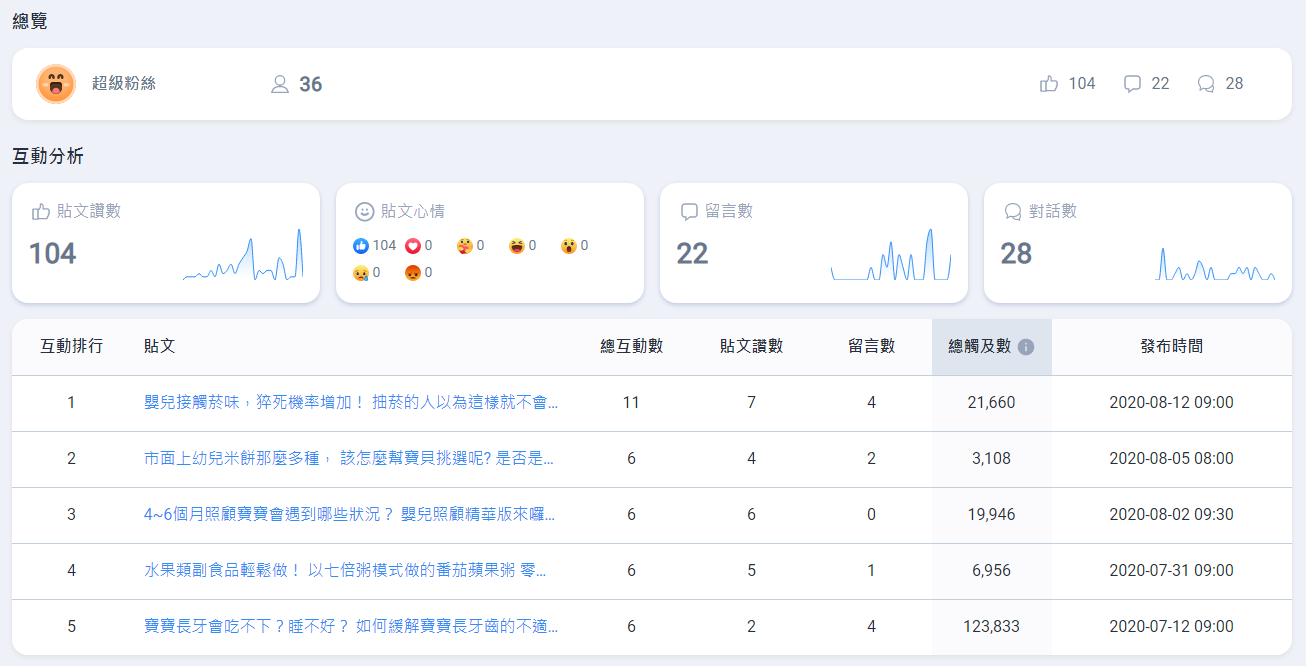The height and width of the screenshot is (666, 1306).
Task: Select the Love heart reaction icon
Action: pos(413,245)
